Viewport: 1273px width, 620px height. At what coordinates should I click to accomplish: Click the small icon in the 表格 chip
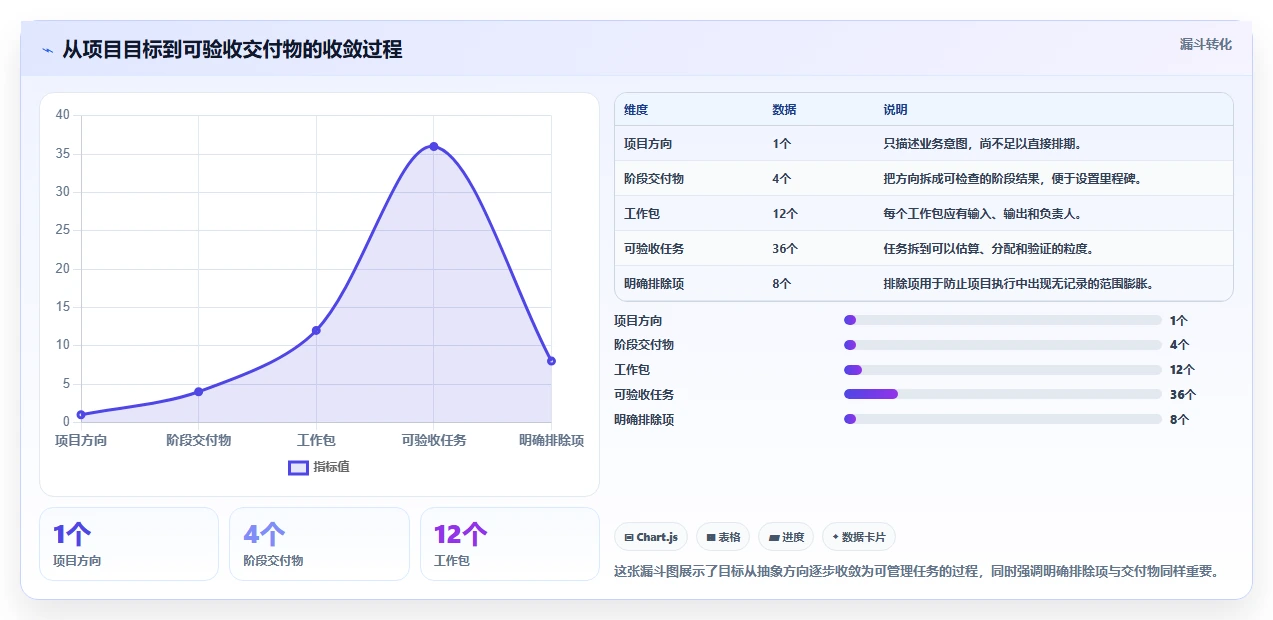[x=711, y=537]
